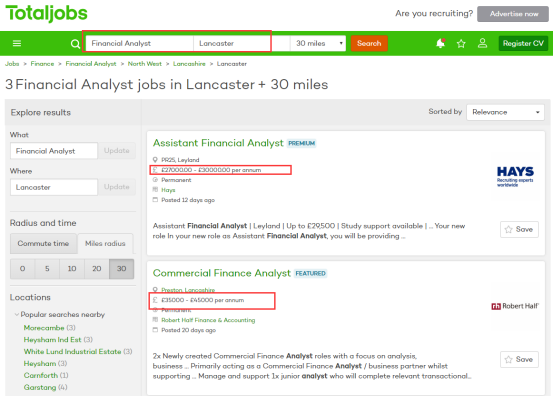
Task: Click the orange Search button
Action: (369, 43)
